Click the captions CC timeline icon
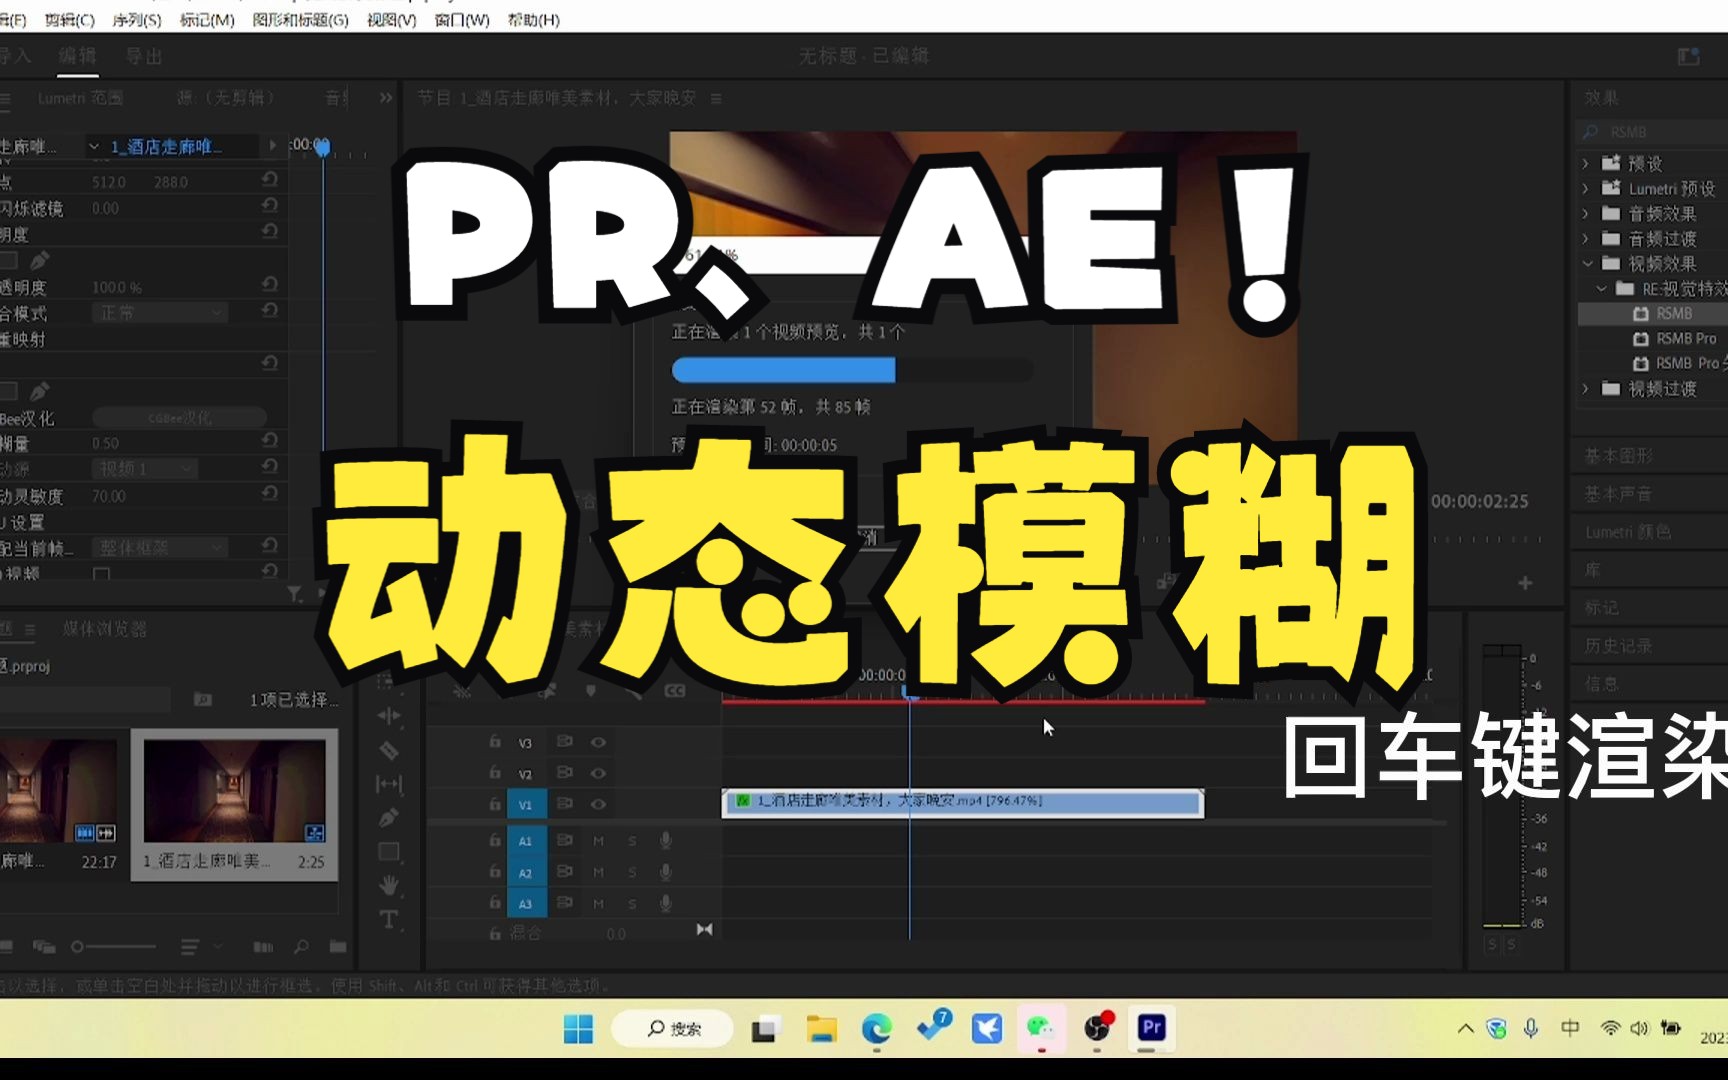Image resolution: width=1728 pixels, height=1080 pixels. tap(675, 690)
